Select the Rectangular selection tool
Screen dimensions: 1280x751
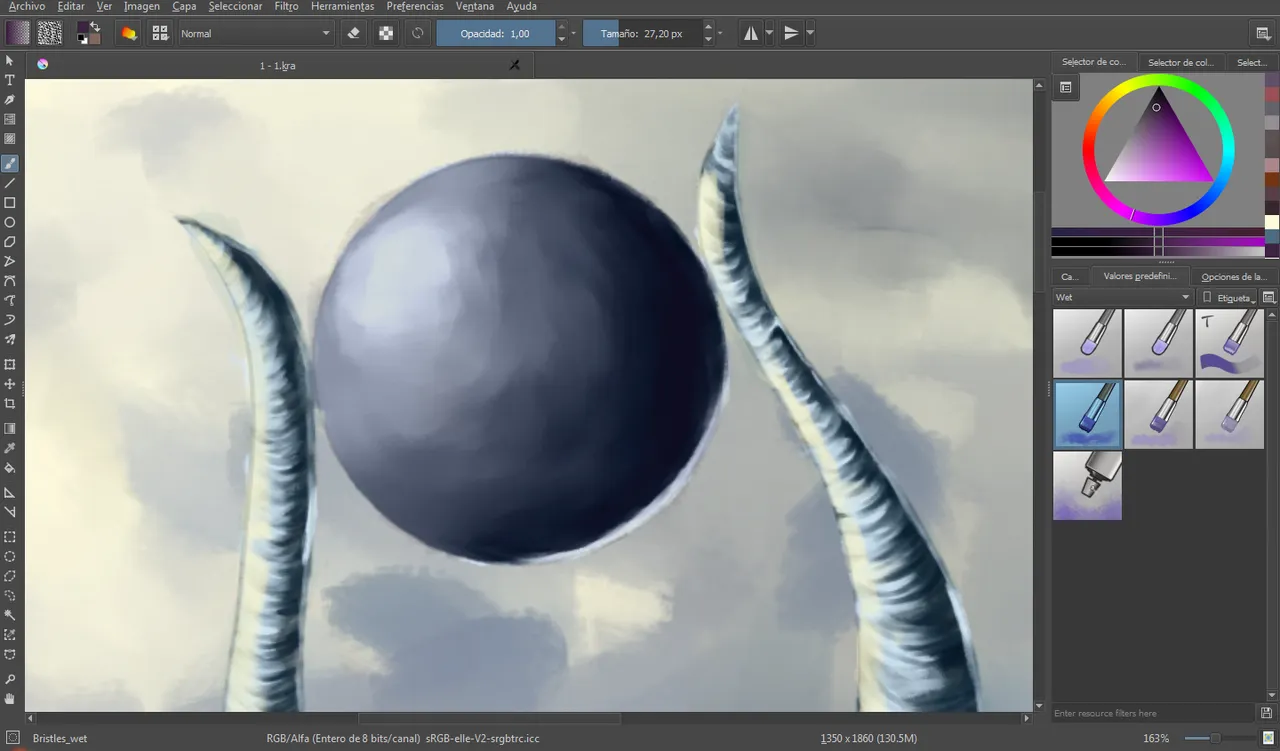[10, 537]
